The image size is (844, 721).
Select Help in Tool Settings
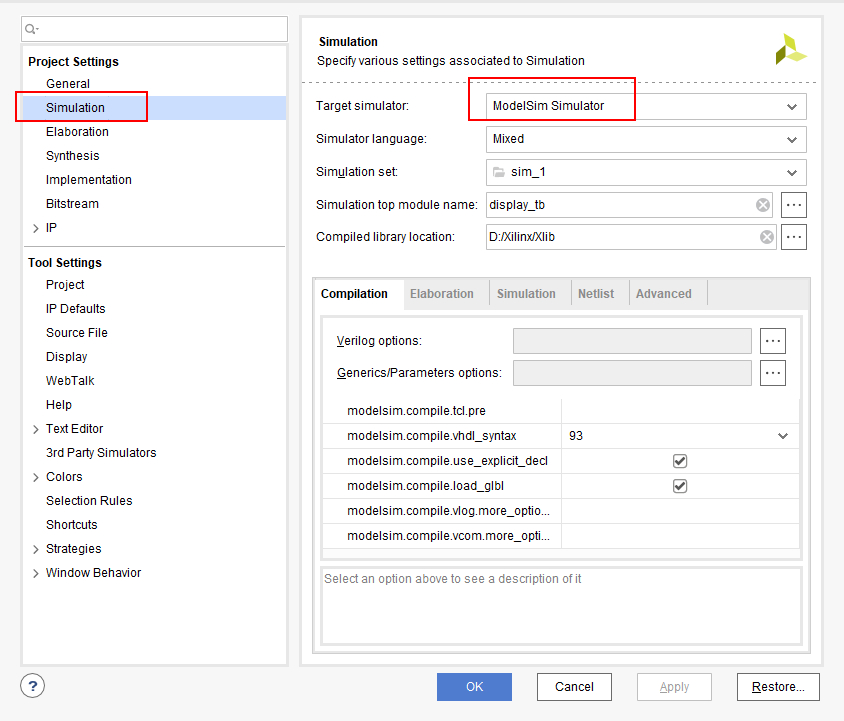[59, 405]
